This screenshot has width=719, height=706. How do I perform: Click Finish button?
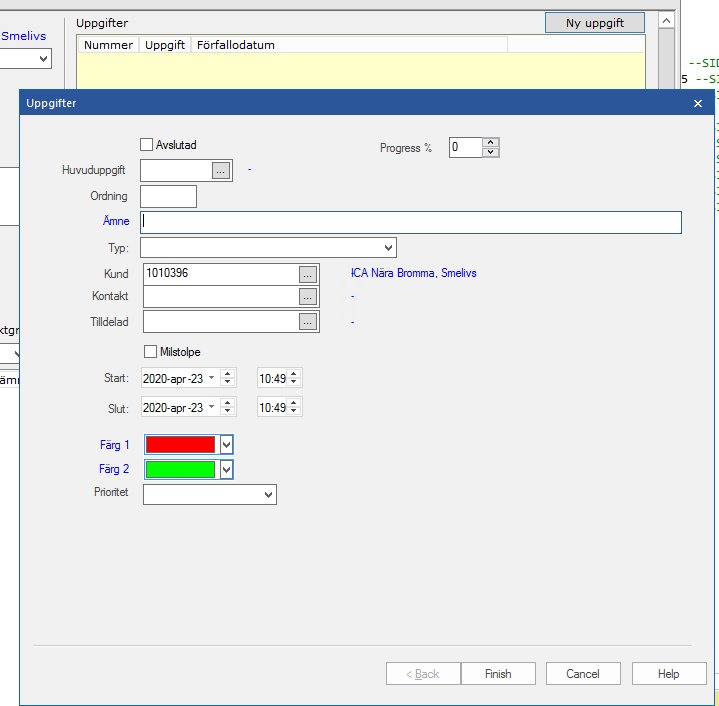pyautogui.click(x=498, y=673)
